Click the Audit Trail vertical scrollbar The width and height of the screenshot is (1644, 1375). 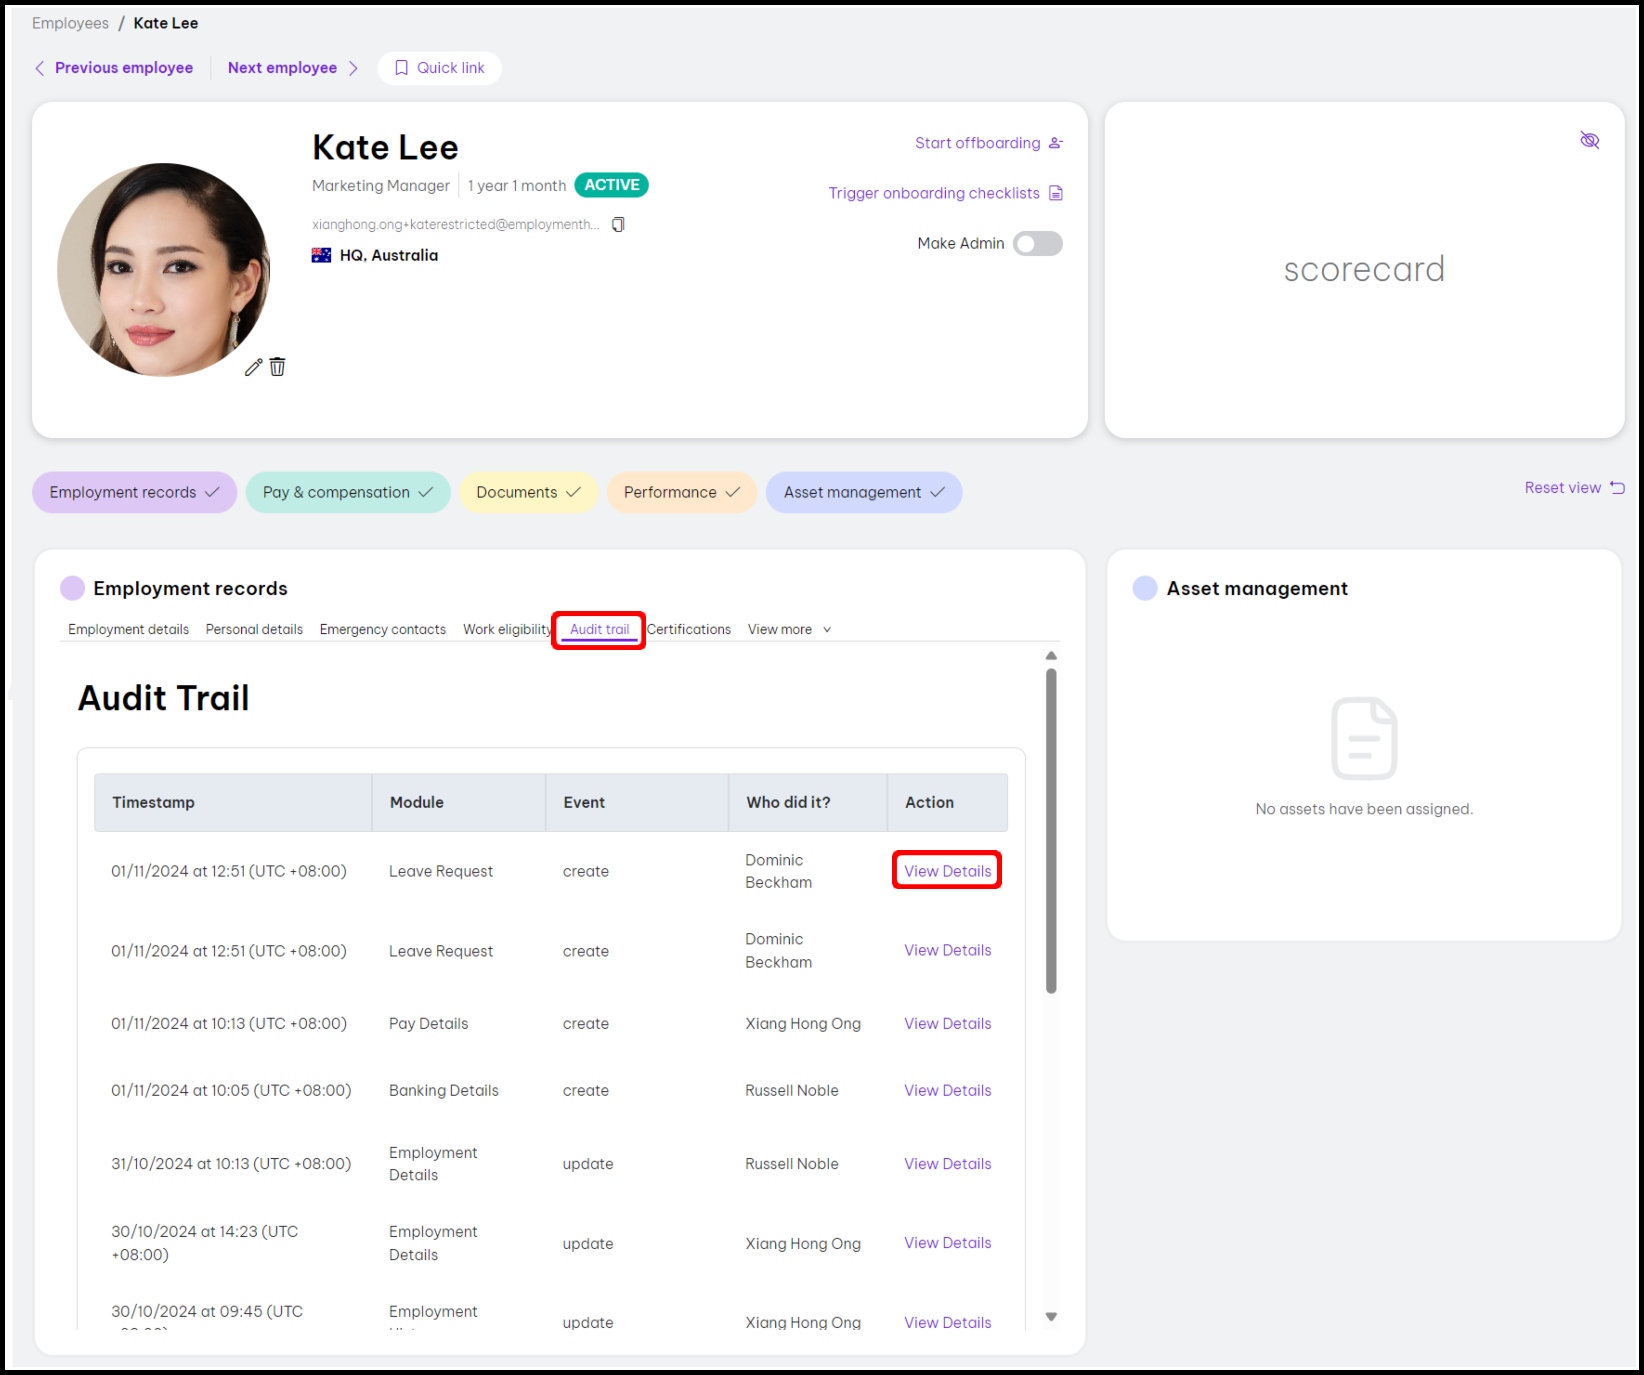click(x=1051, y=830)
